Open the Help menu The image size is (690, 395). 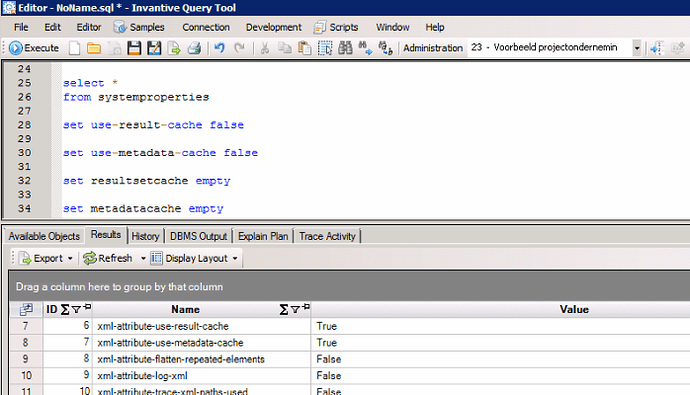coord(435,27)
